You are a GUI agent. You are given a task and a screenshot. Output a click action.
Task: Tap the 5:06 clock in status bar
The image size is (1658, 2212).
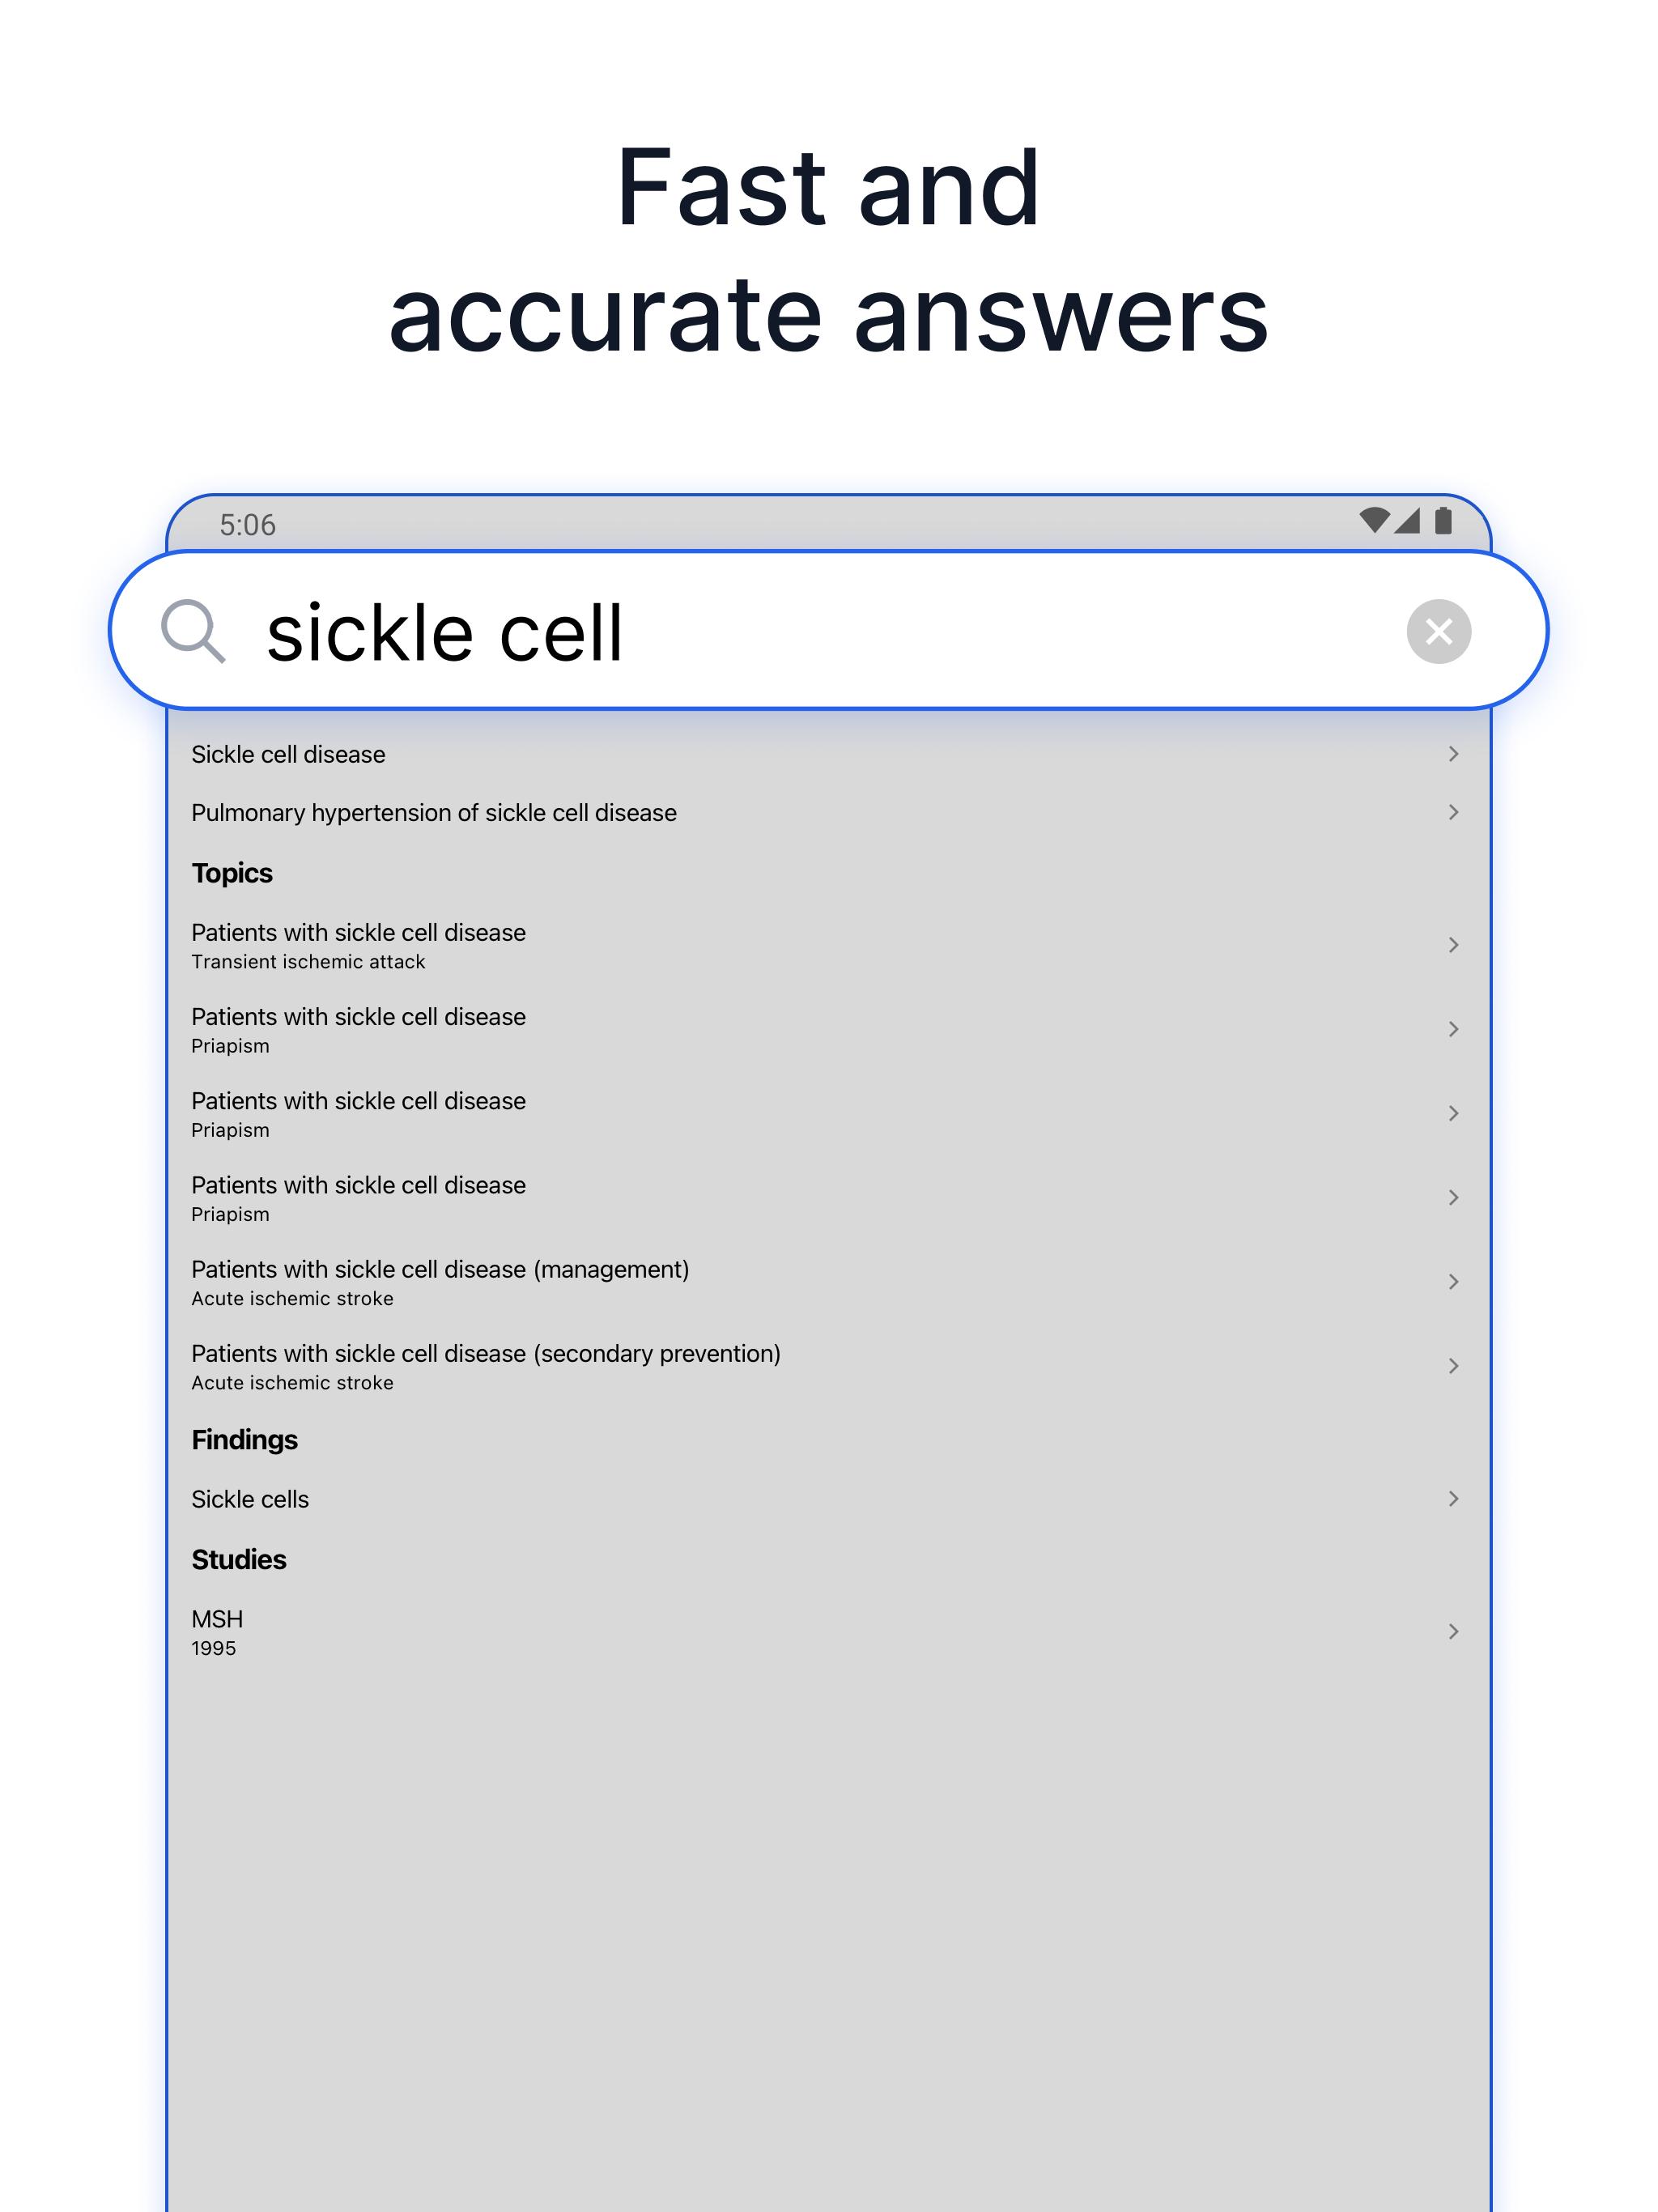247,525
